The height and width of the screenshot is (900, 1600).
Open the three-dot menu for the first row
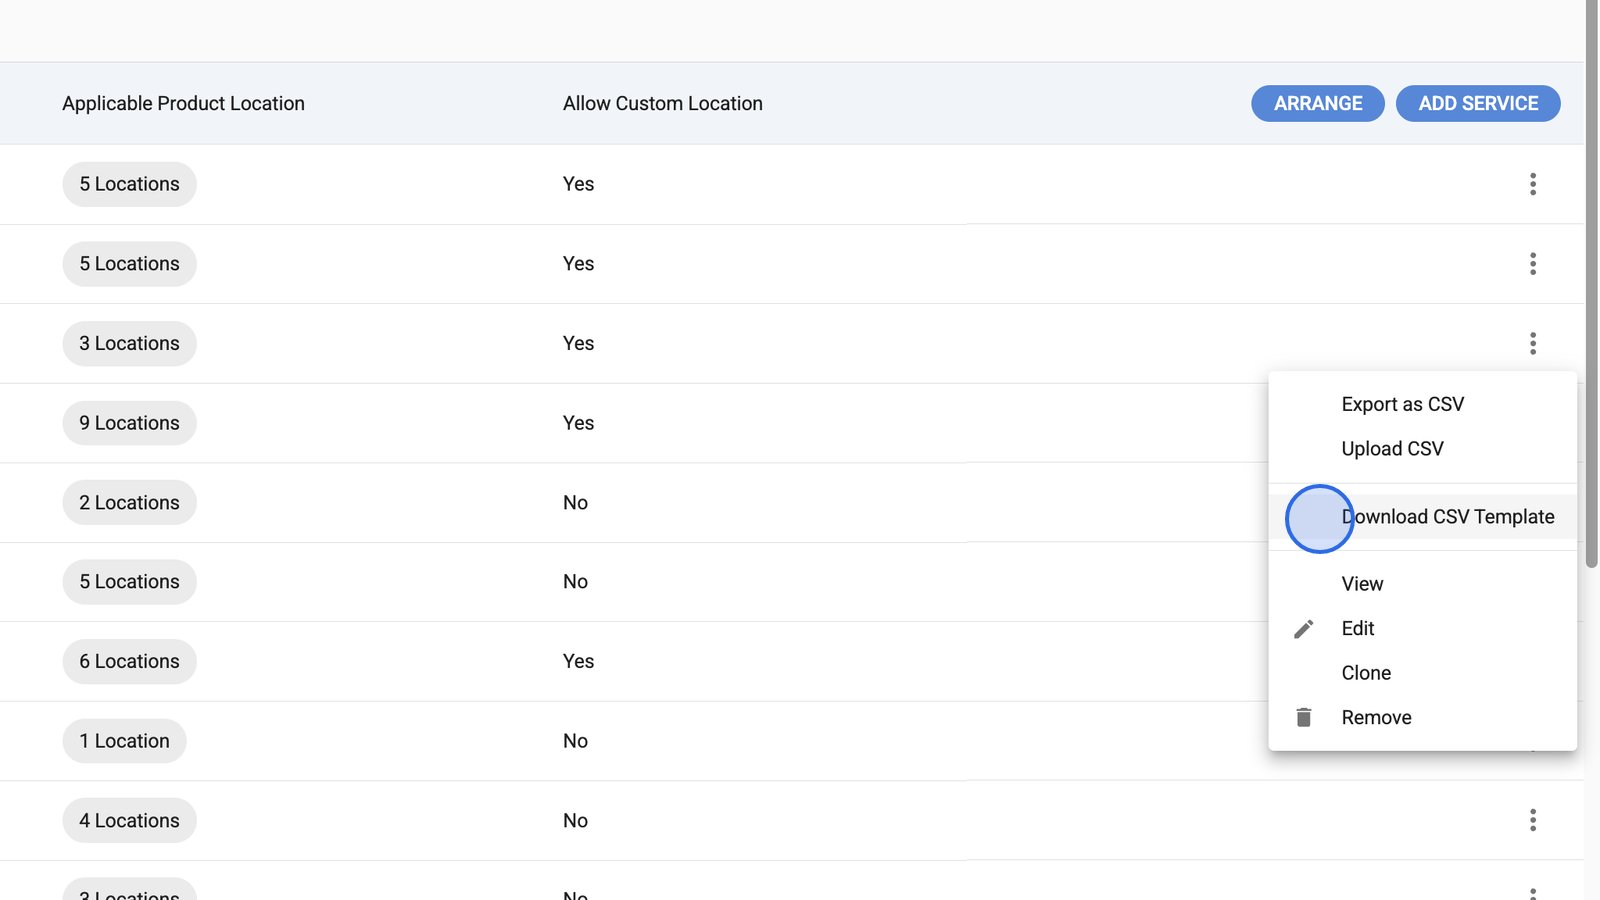point(1532,184)
